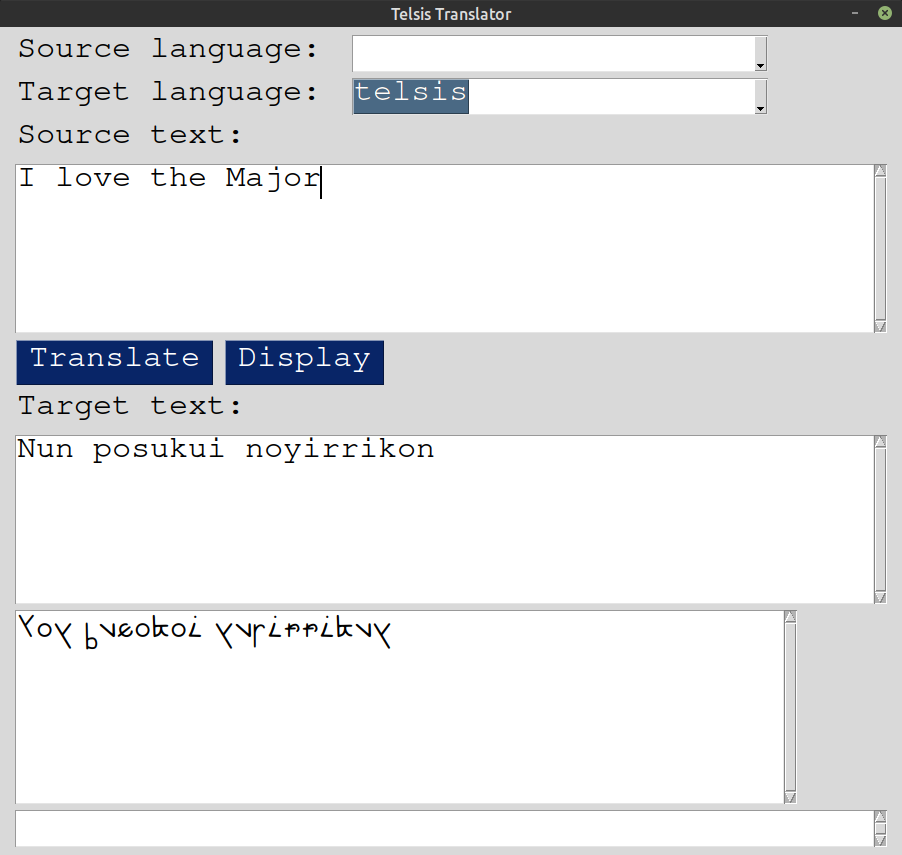Click inside the 'Nun posukui noyirrikon' target text
This screenshot has height=855, width=902.
225,449
